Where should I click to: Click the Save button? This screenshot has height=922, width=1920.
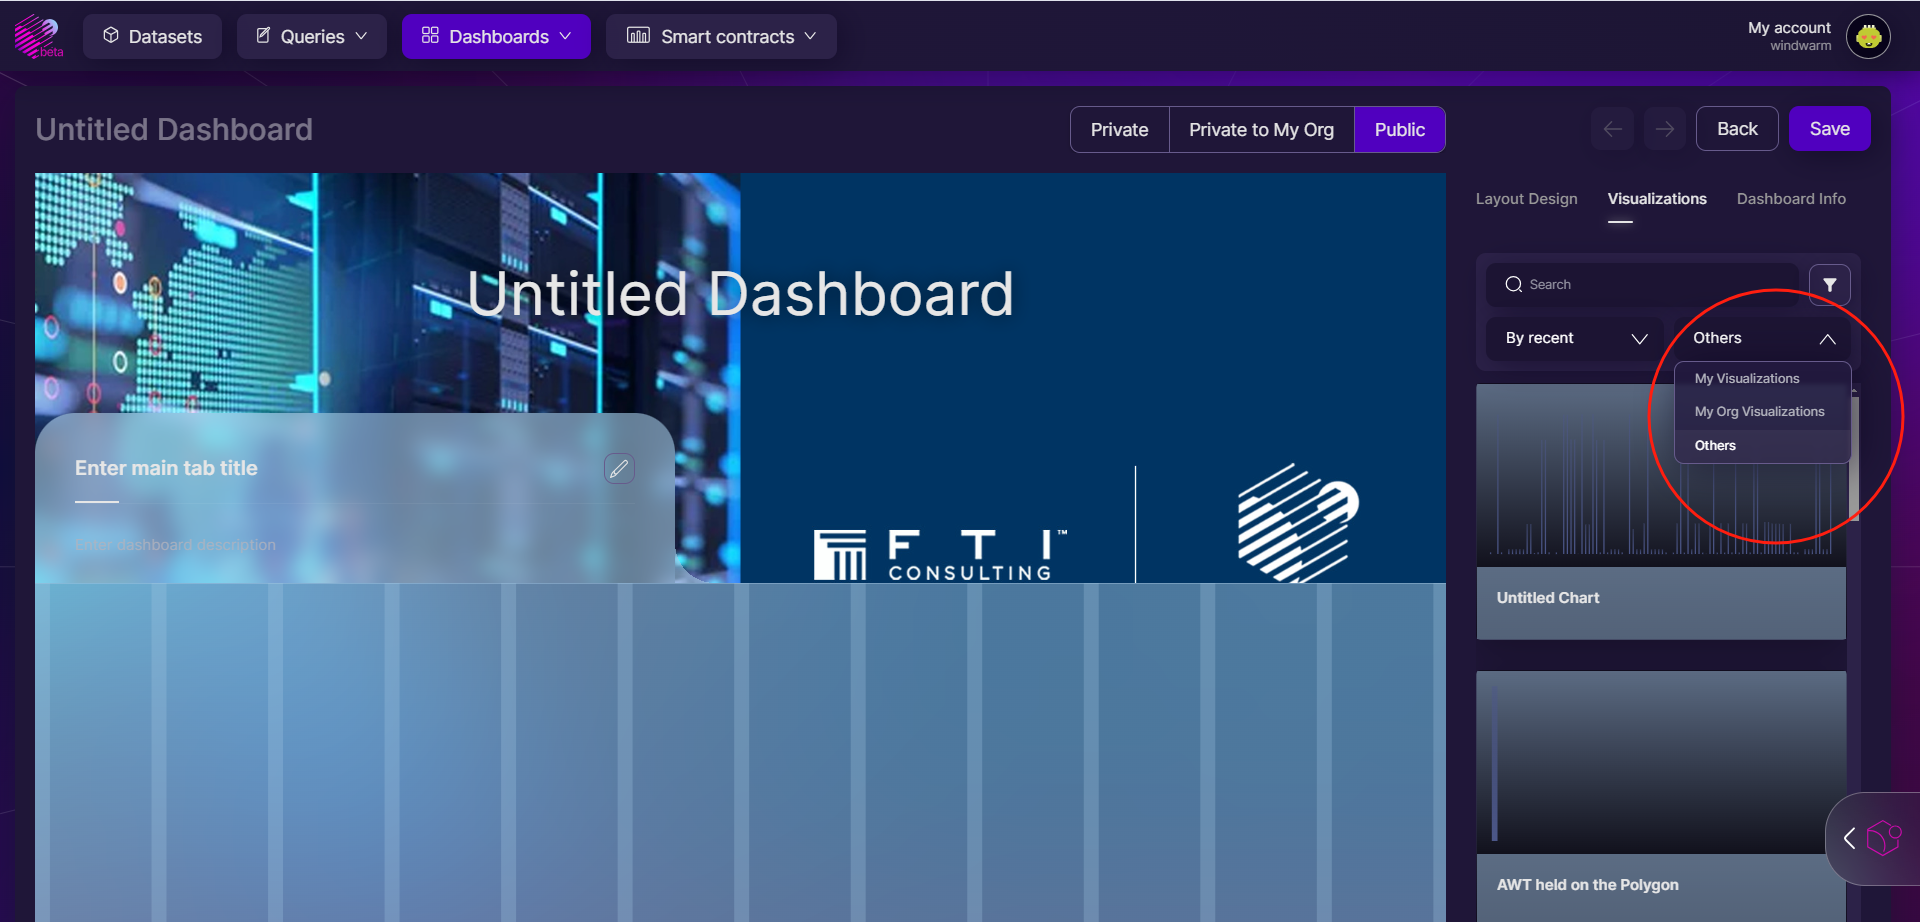coord(1829,129)
